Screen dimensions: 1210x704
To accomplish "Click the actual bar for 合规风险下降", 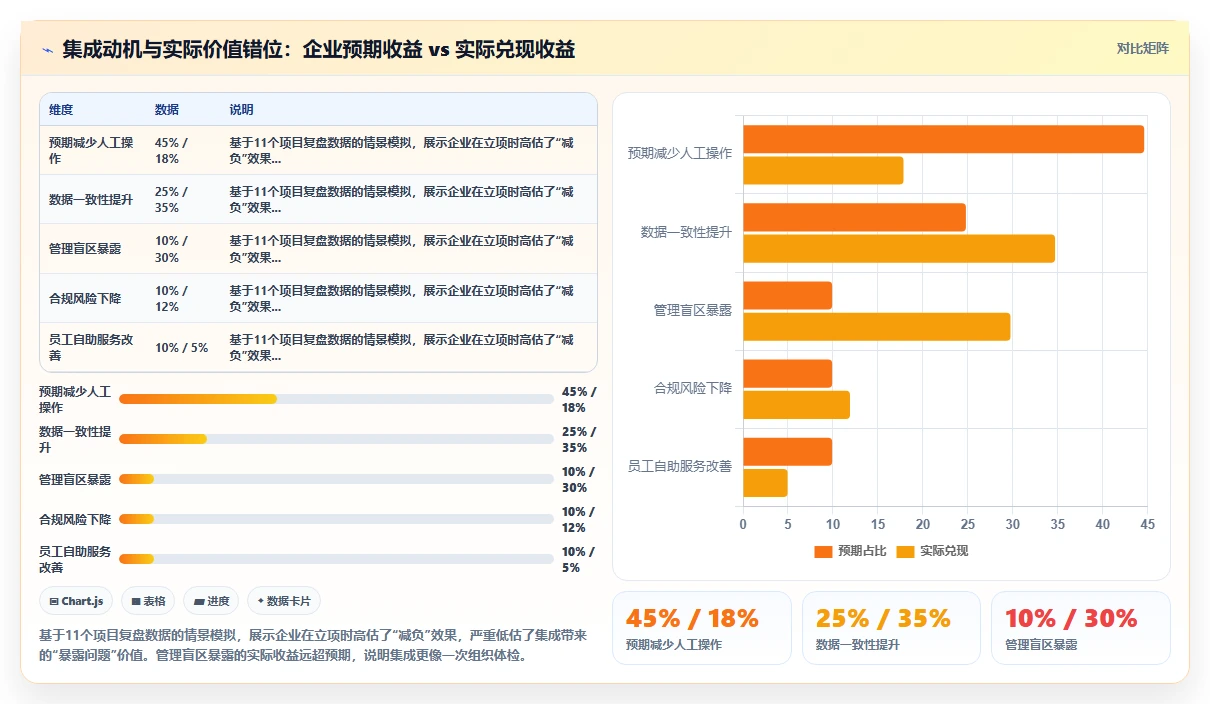I will coord(796,404).
